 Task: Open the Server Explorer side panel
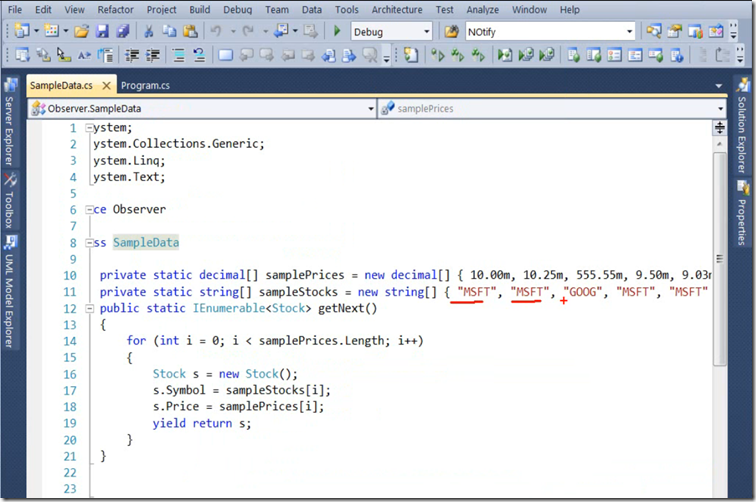9,122
